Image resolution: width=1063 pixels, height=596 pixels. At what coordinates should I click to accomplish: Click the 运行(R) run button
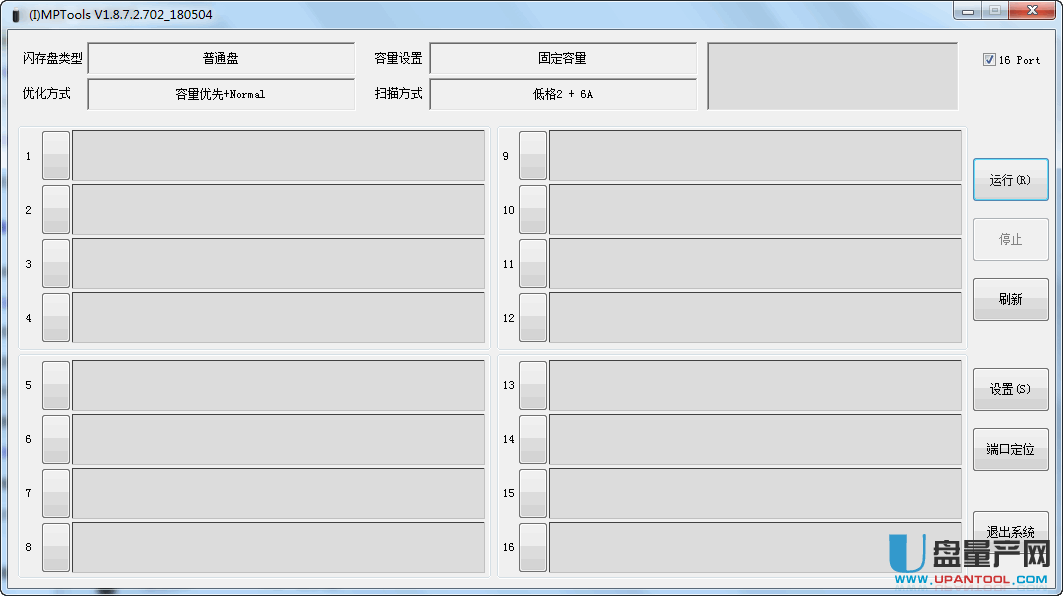(x=1010, y=180)
